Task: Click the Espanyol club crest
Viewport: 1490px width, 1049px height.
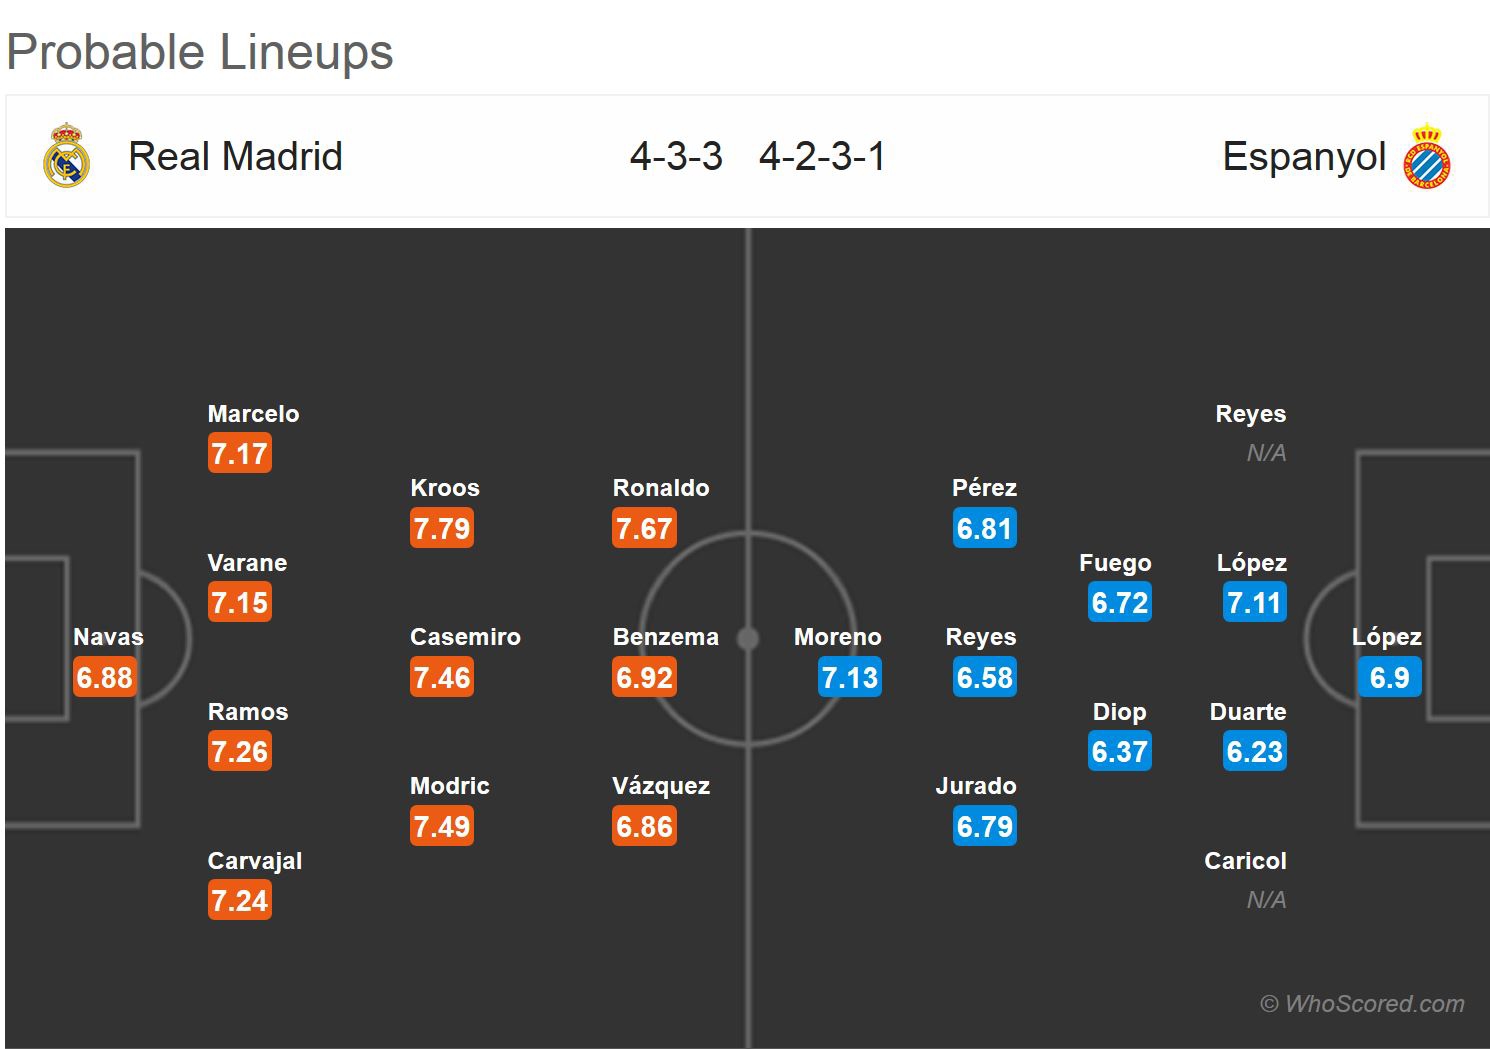Action: pyautogui.click(x=1427, y=157)
